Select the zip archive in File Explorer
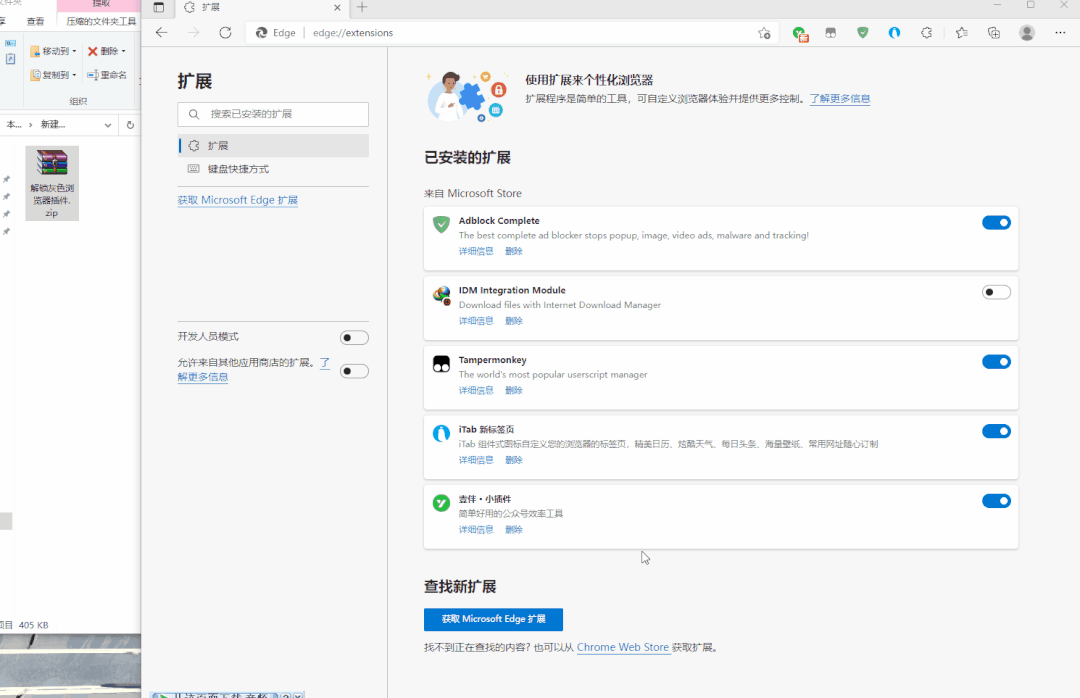The height and width of the screenshot is (698, 1080). tap(52, 183)
